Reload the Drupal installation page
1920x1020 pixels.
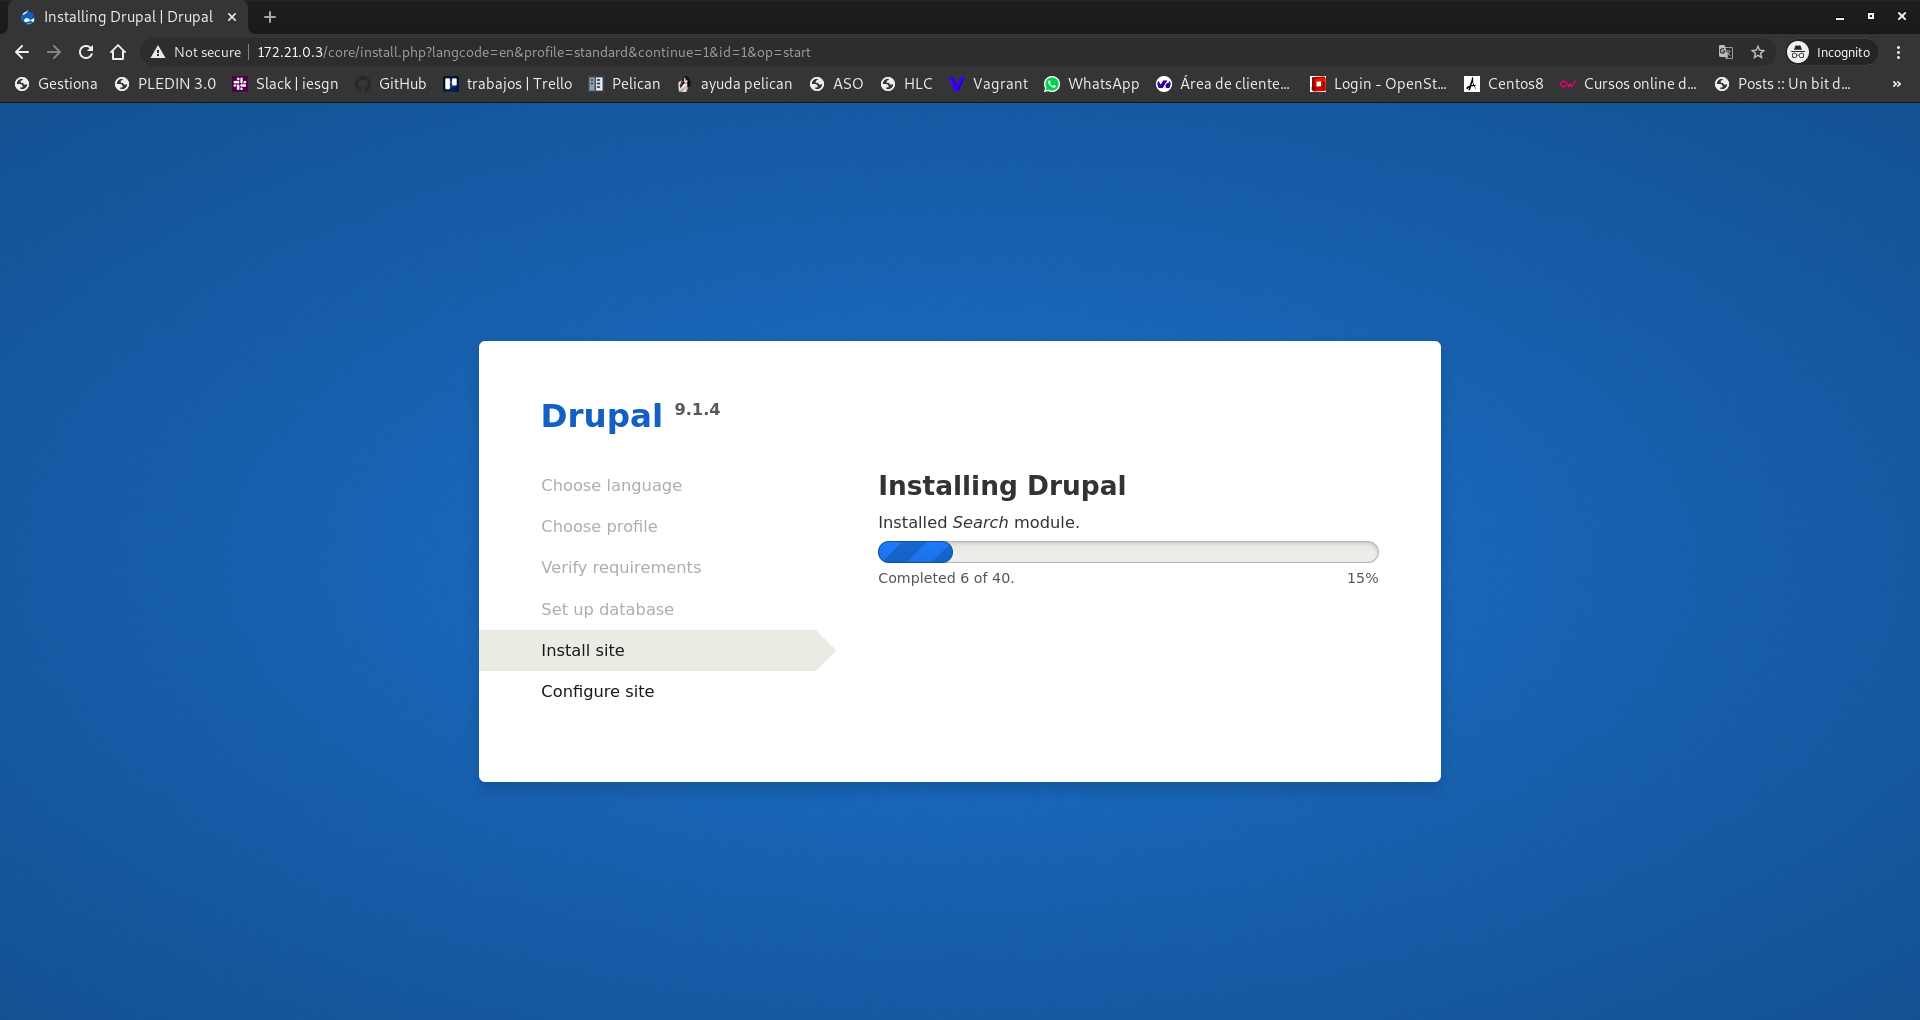pos(85,52)
